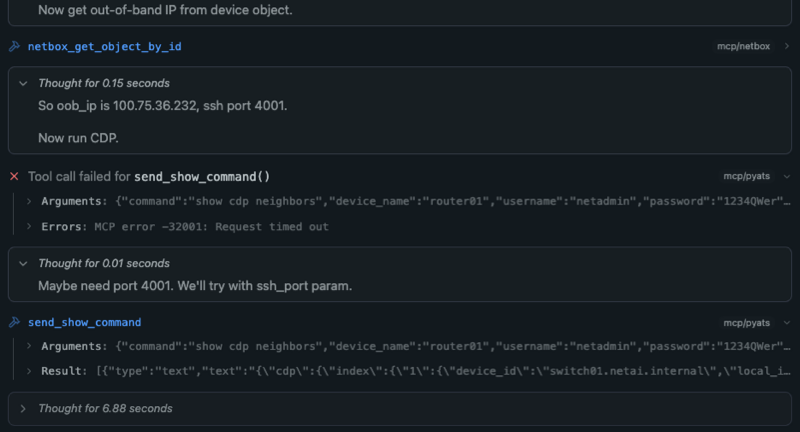
Task: Expand the failed tool call using its right chevron
Action: coord(787,177)
